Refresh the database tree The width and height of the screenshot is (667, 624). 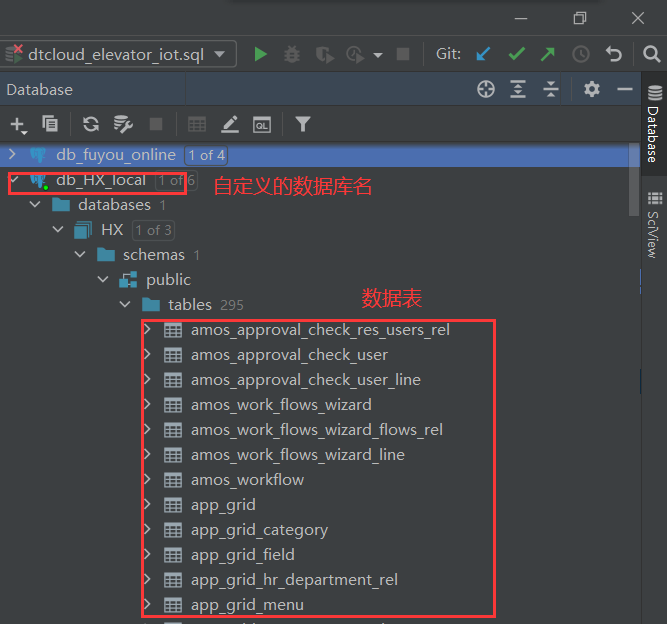click(91, 124)
